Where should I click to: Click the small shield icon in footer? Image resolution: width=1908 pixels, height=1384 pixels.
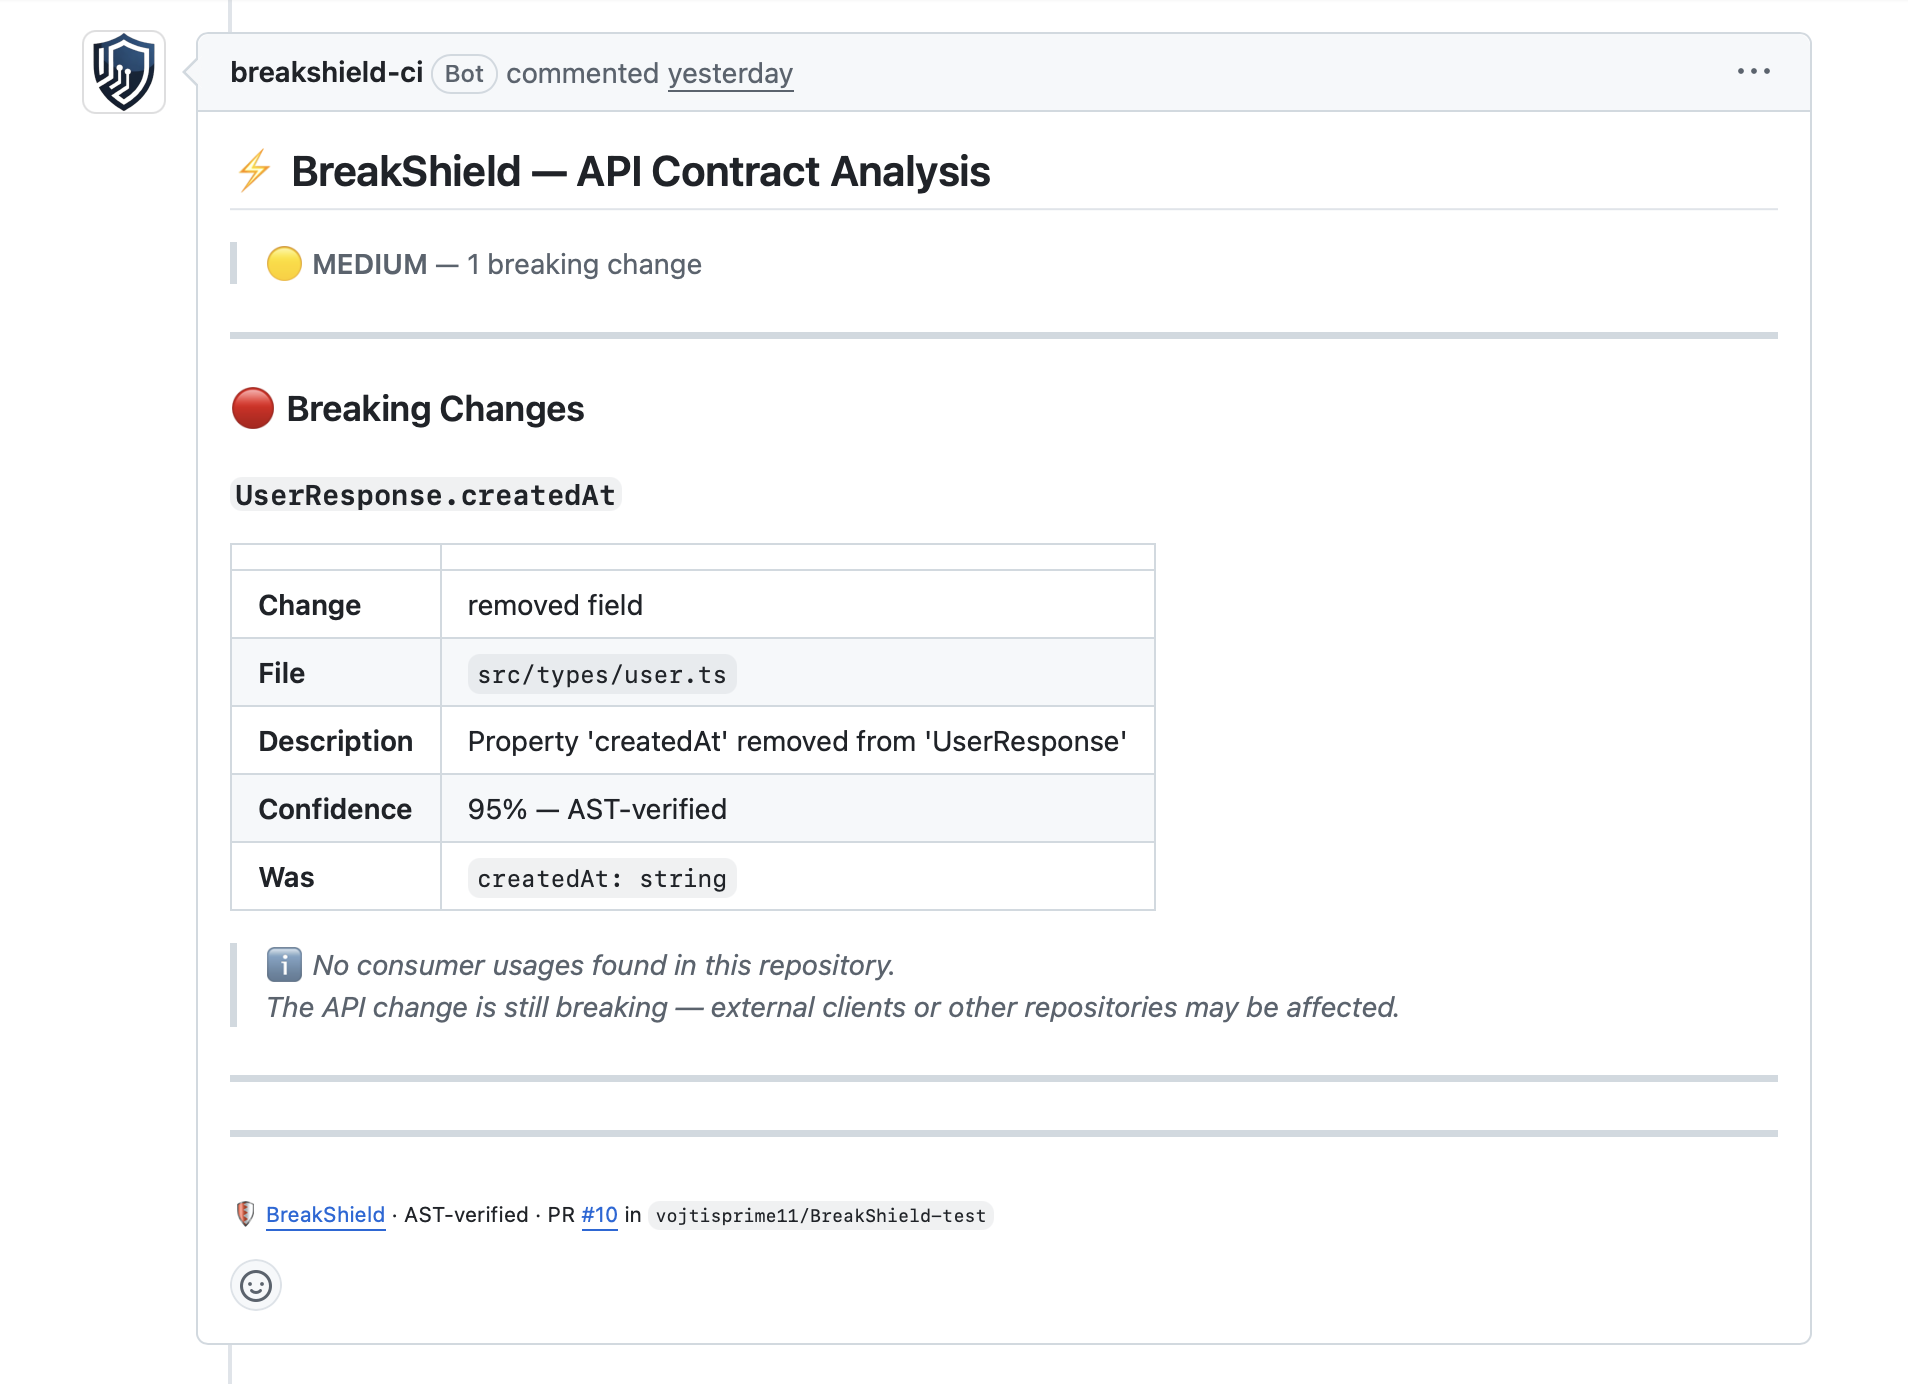245,1214
